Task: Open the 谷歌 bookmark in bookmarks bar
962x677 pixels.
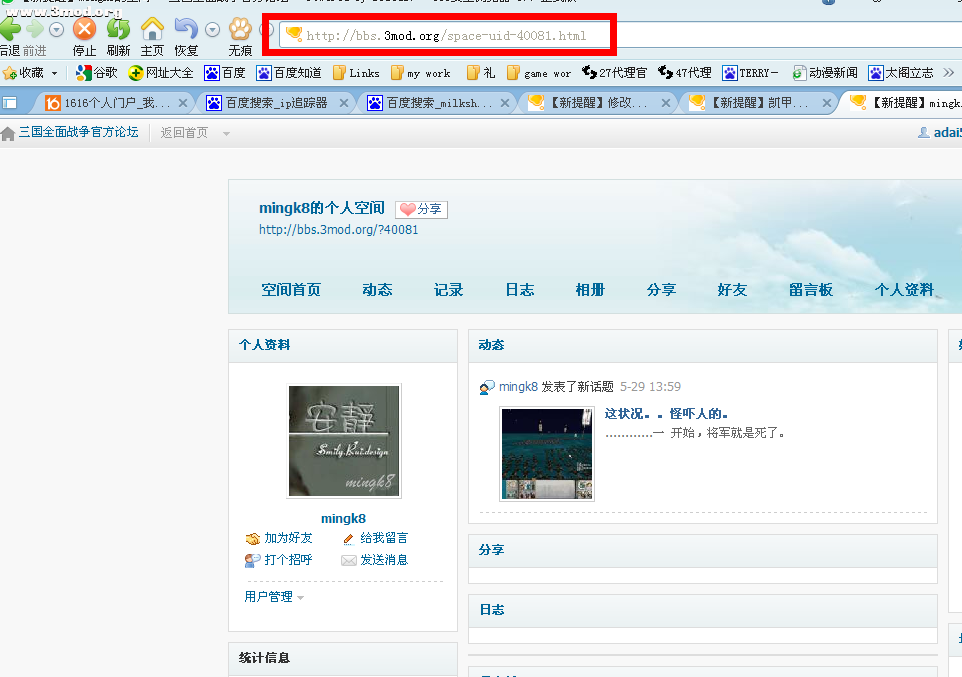Action: point(96,73)
